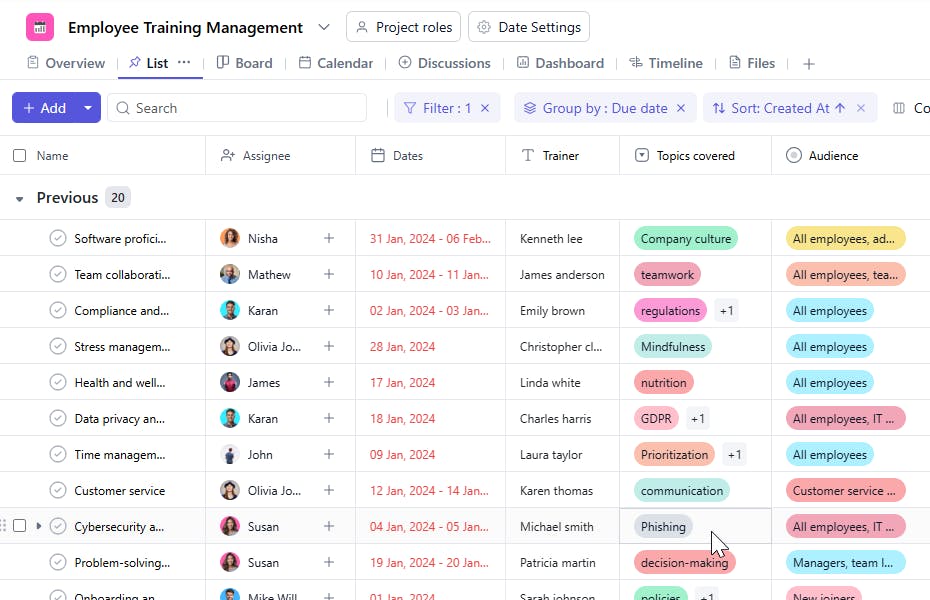930x600 pixels.
Task: Open the date 28 Jan, 2024
Action: 403,347
